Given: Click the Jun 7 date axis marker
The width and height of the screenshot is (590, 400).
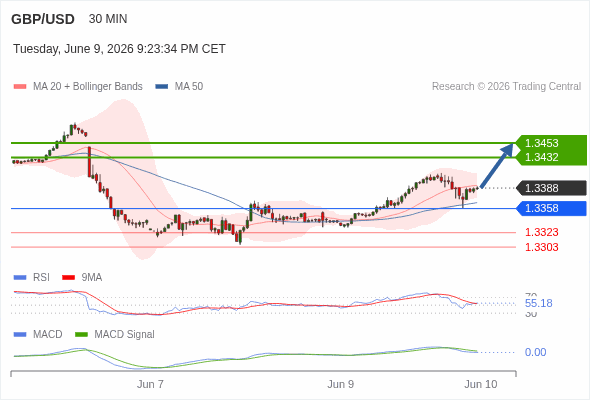Looking at the screenshot, I should coord(150,384).
